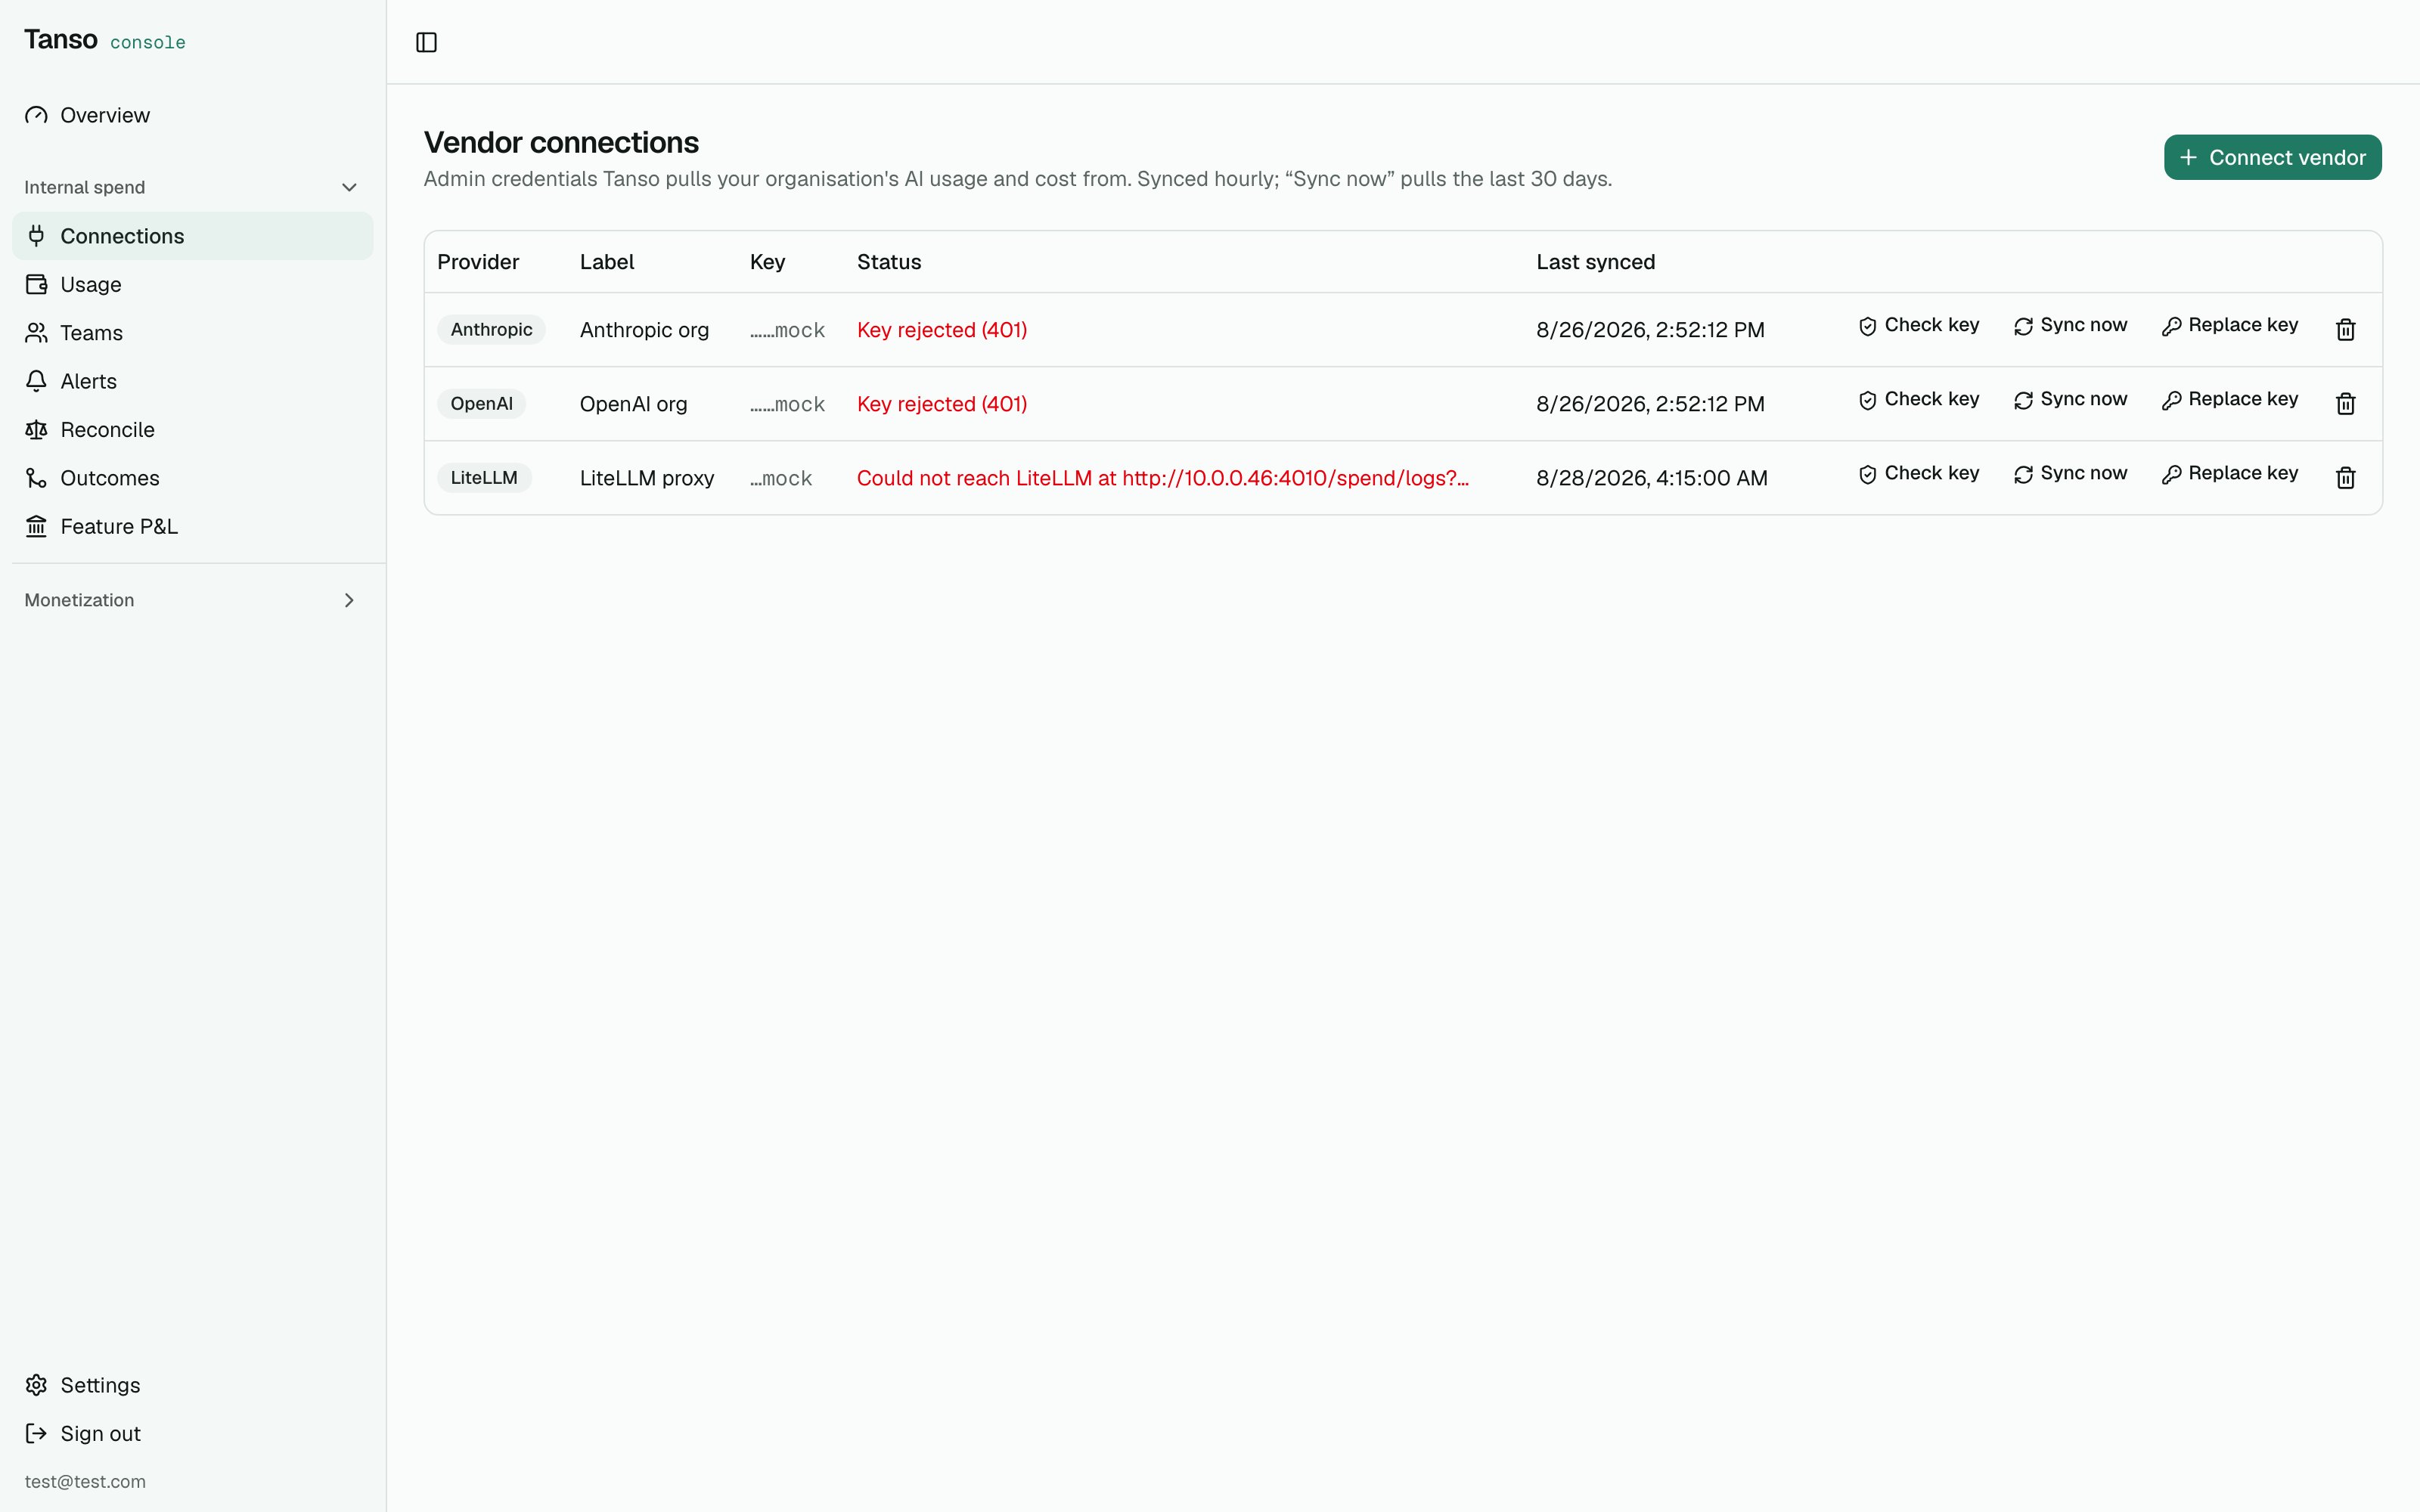The image size is (2420, 1512).
Task: Open Alerts in the sidebar
Action: pyautogui.click(x=192, y=381)
